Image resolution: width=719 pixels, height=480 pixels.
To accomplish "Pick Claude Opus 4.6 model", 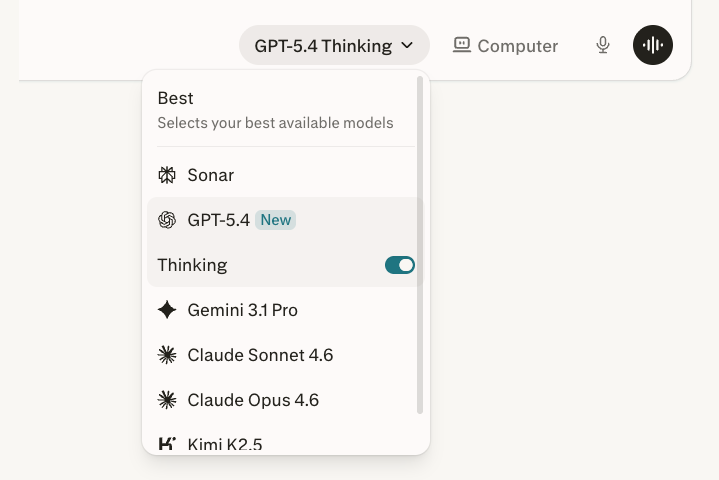I will pos(253,400).
